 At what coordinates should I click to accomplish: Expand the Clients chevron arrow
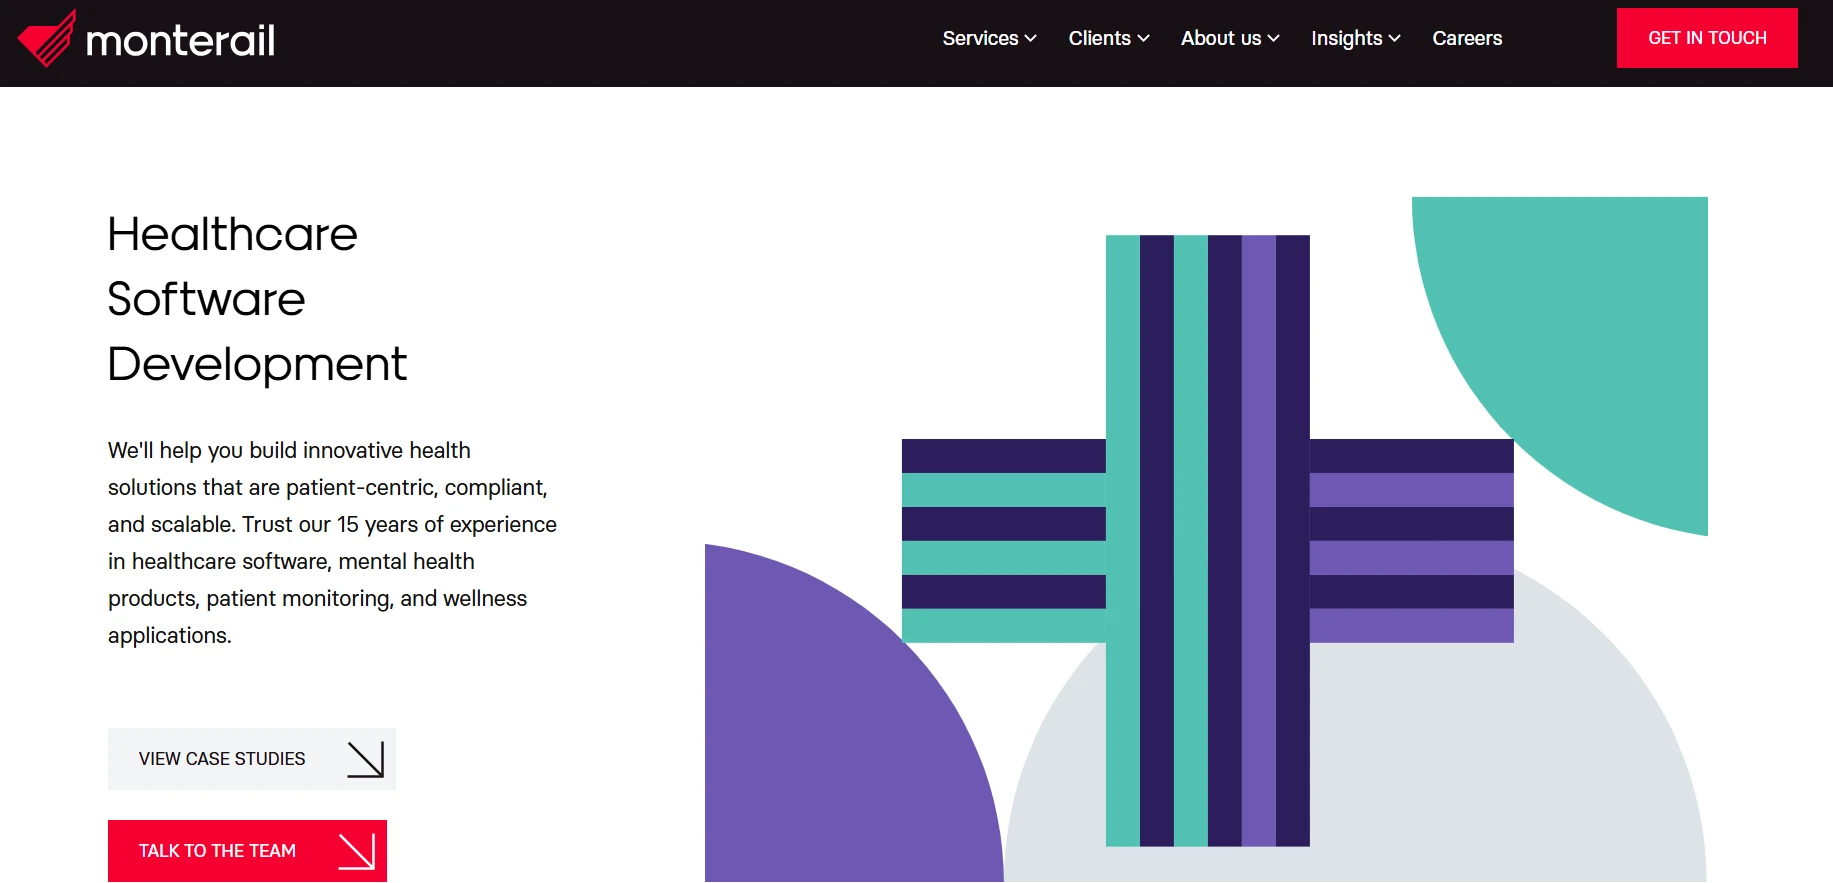pyautogui.click(x=1143, y=39)
